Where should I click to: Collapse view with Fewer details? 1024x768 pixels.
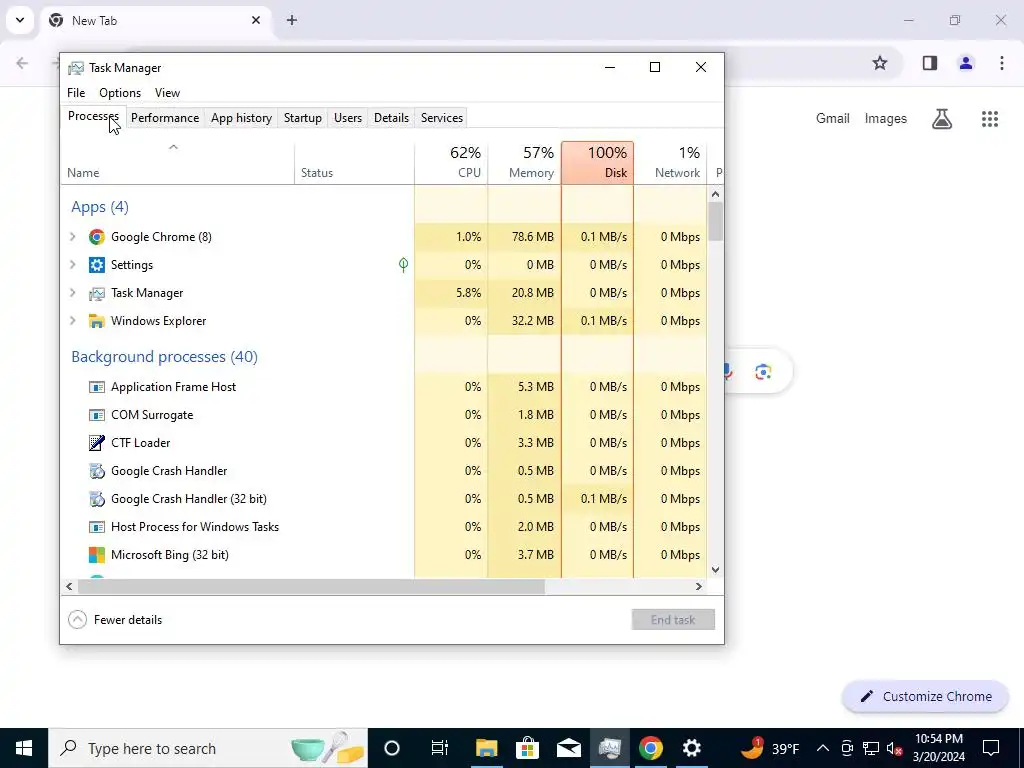116,620
